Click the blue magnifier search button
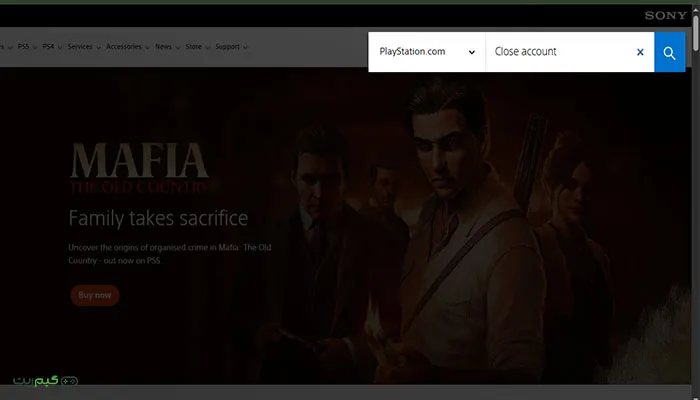The image size is (700, 400). (670, 52)
